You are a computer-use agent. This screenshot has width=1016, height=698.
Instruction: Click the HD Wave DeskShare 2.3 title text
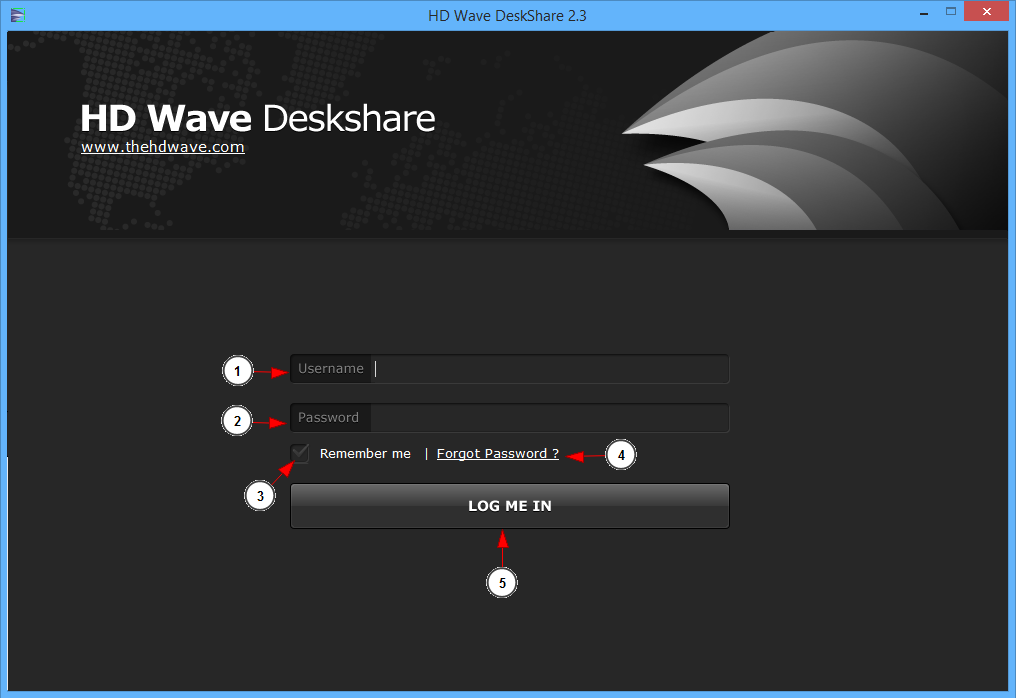507,16
